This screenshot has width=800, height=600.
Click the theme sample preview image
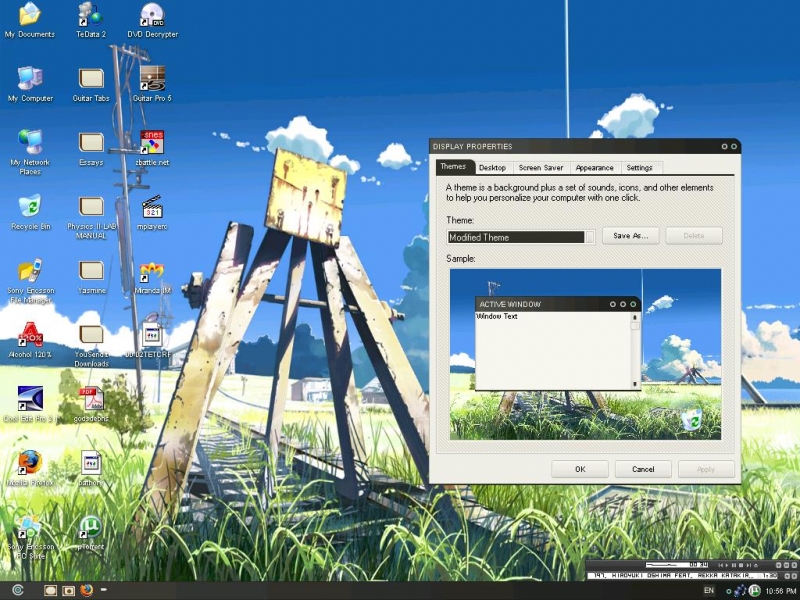coord(585,354)
